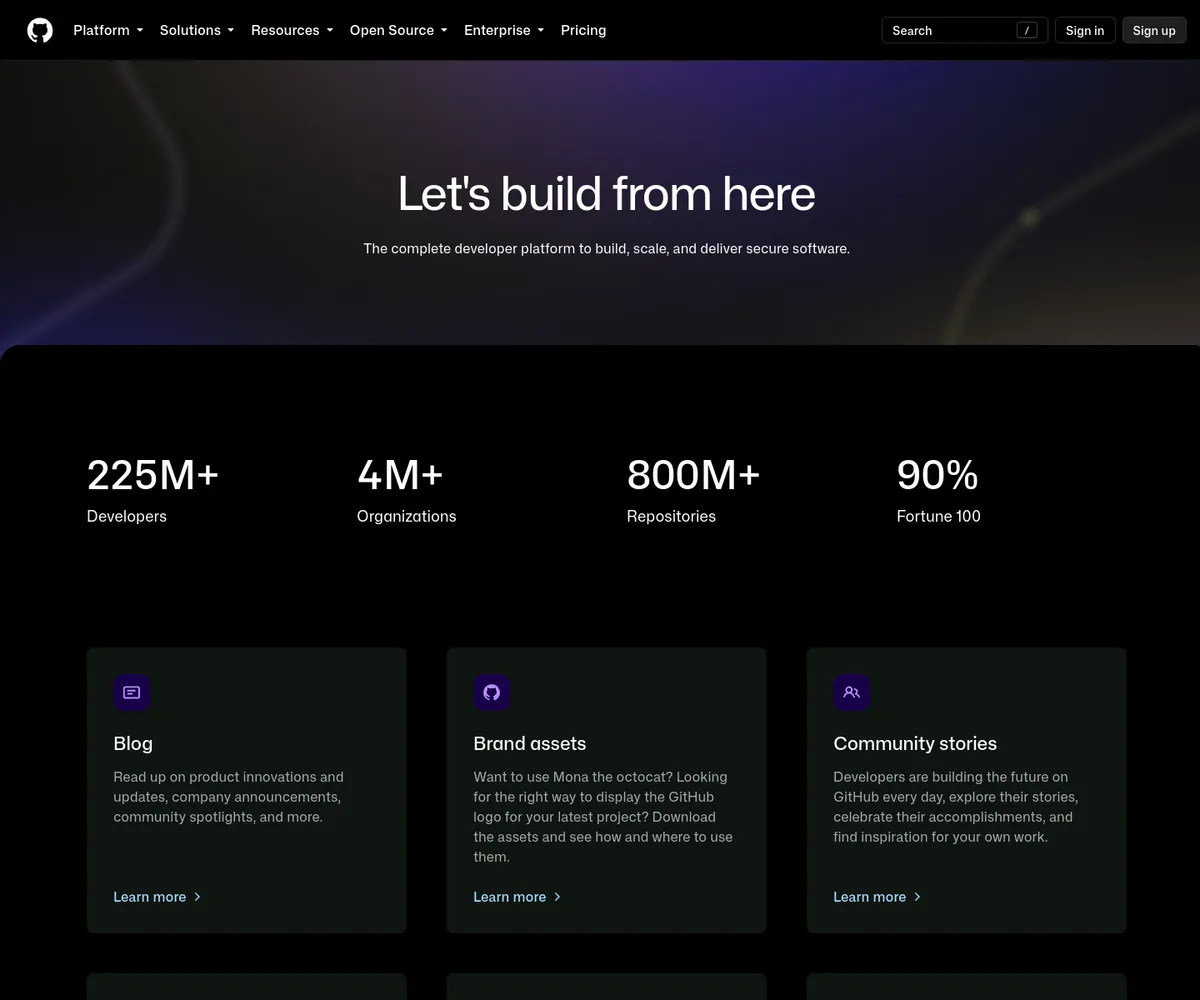1200x1000 pixels.
Task: Click the Community stories people icon
Action: (x=852, y=692)
